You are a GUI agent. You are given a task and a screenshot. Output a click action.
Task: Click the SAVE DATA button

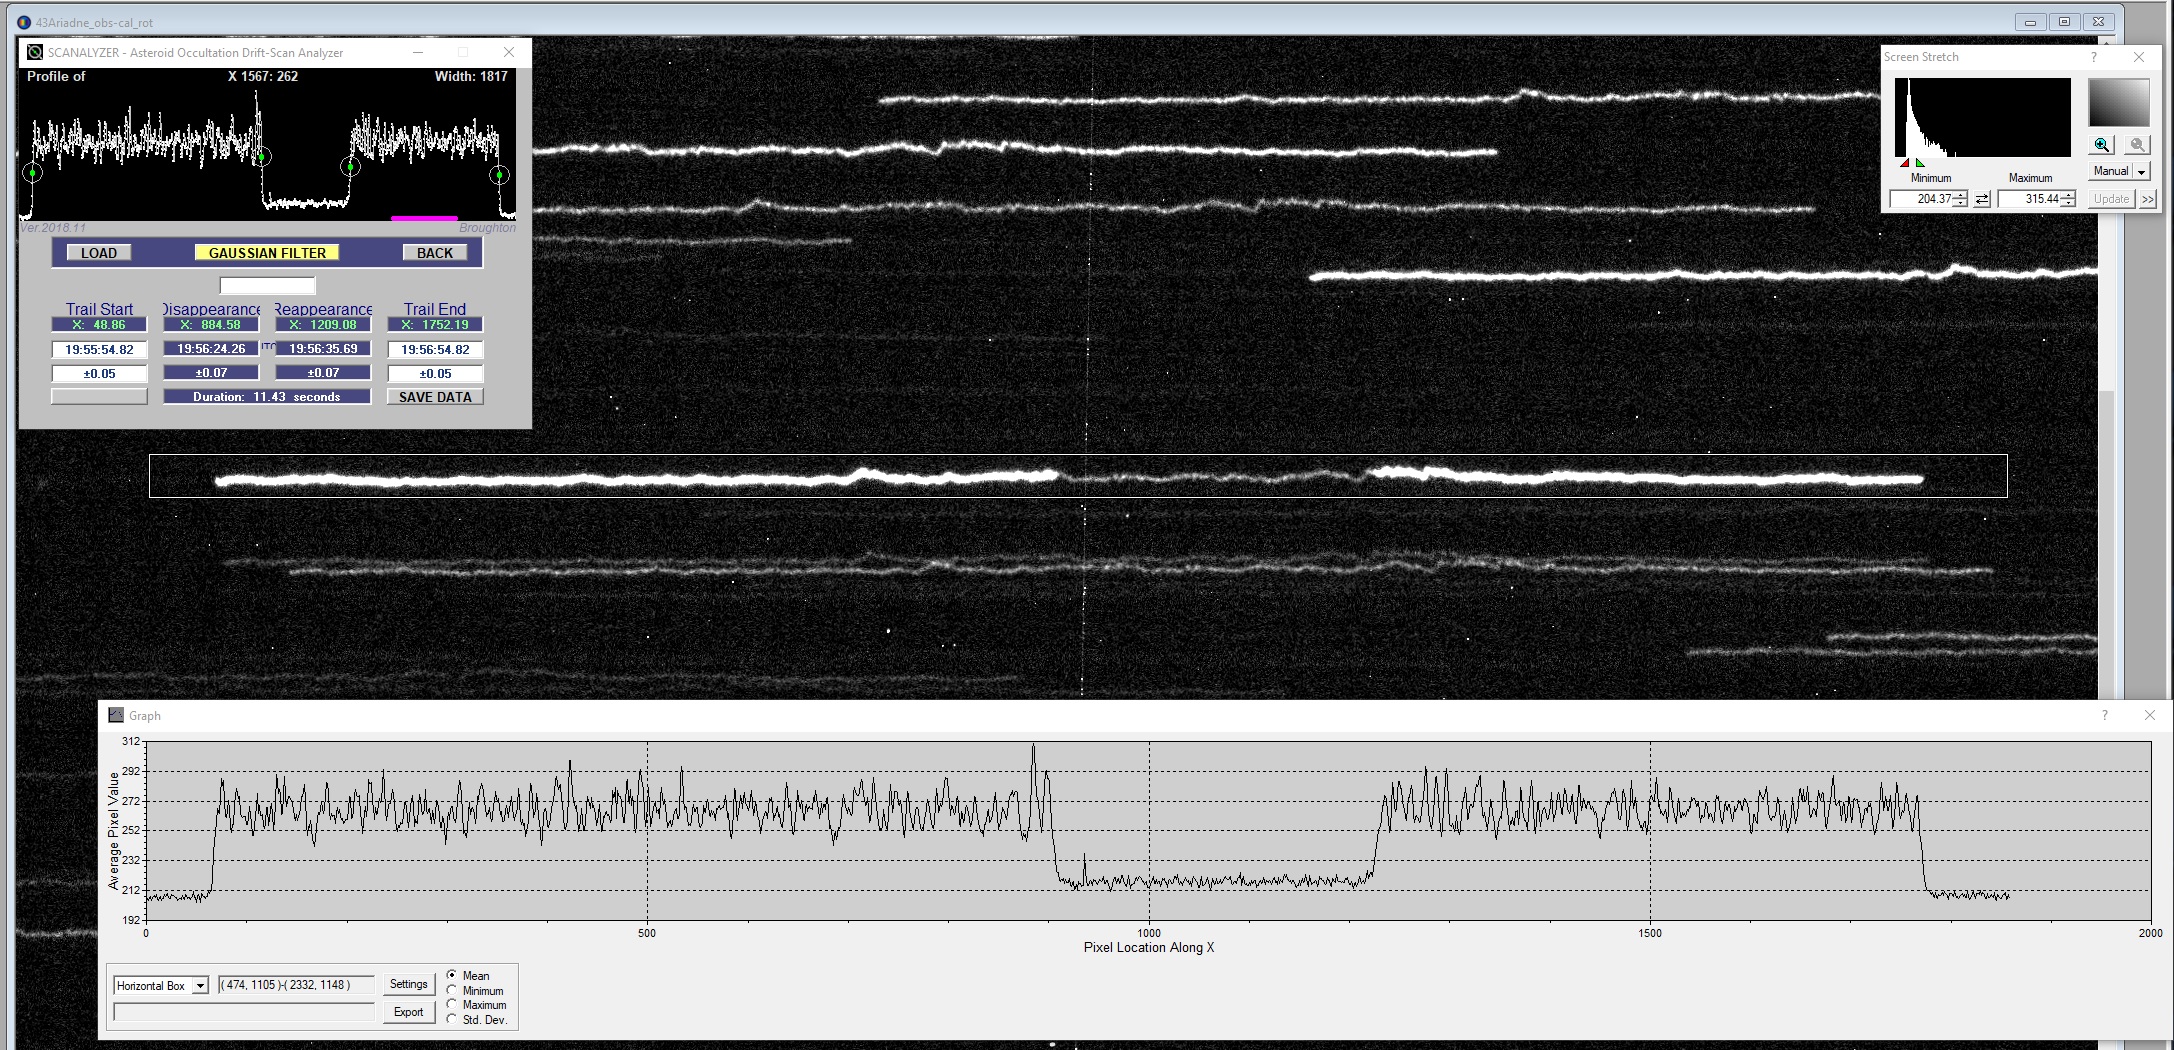(435, 397)
